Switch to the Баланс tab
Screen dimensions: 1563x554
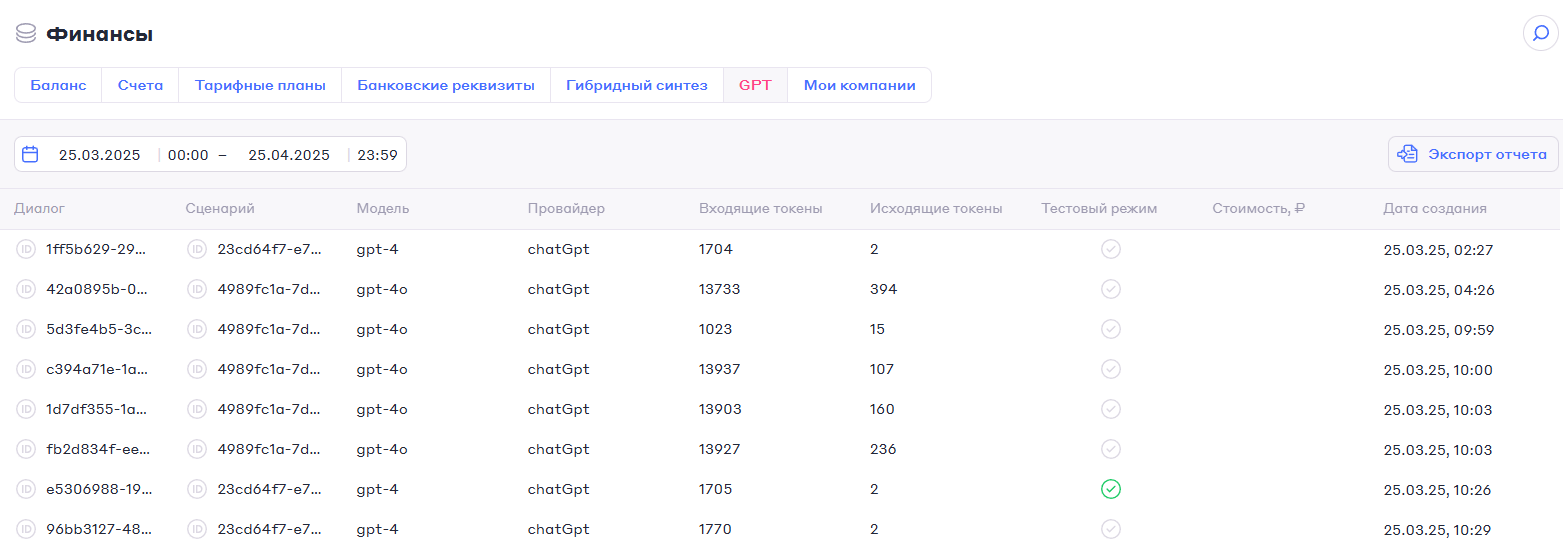point(58,85)
